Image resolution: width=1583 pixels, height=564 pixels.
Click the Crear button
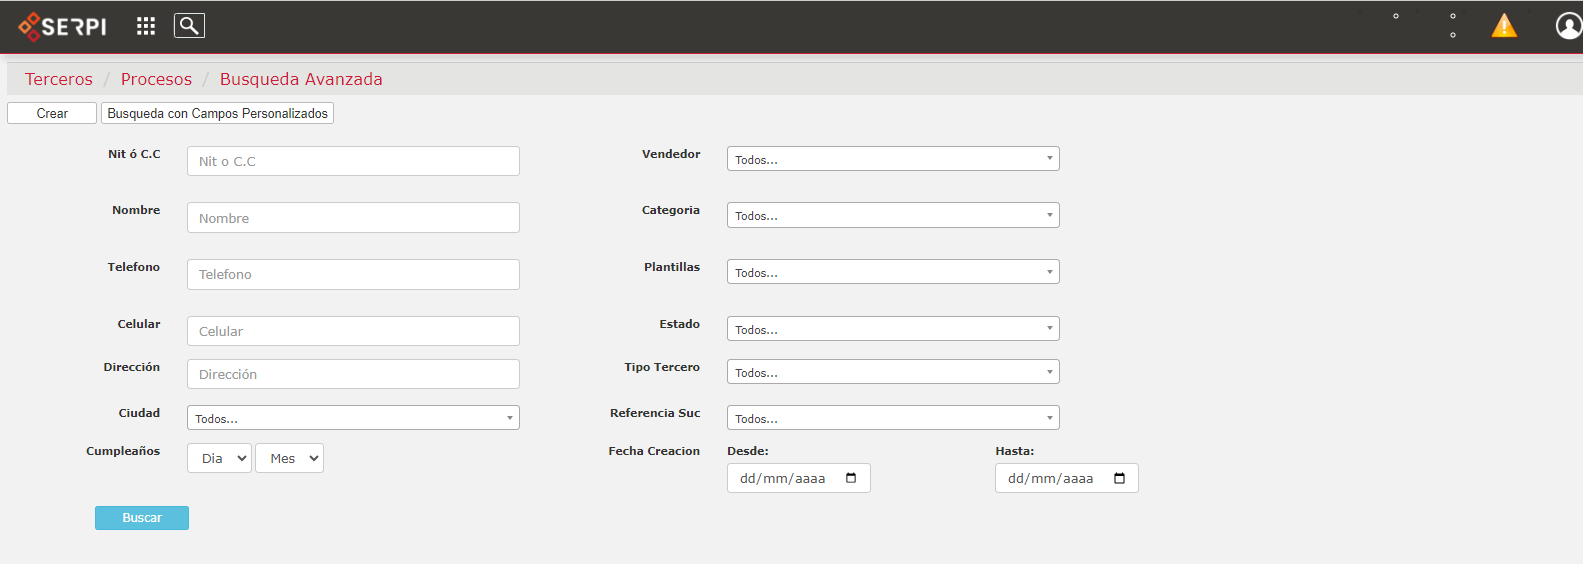52,113
